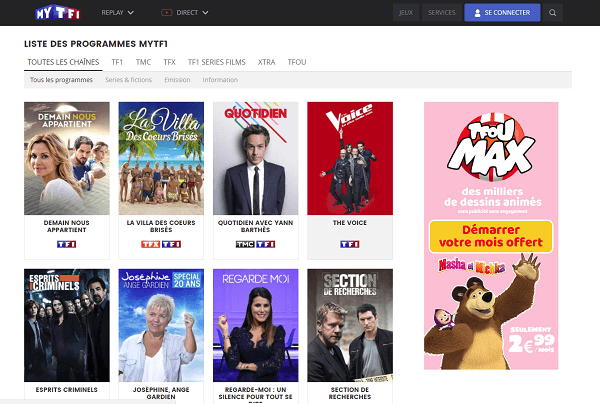This screenshot has height=404, width=600.
Task: Filter by Tous les programmes
Action: [x=61, y=80]
